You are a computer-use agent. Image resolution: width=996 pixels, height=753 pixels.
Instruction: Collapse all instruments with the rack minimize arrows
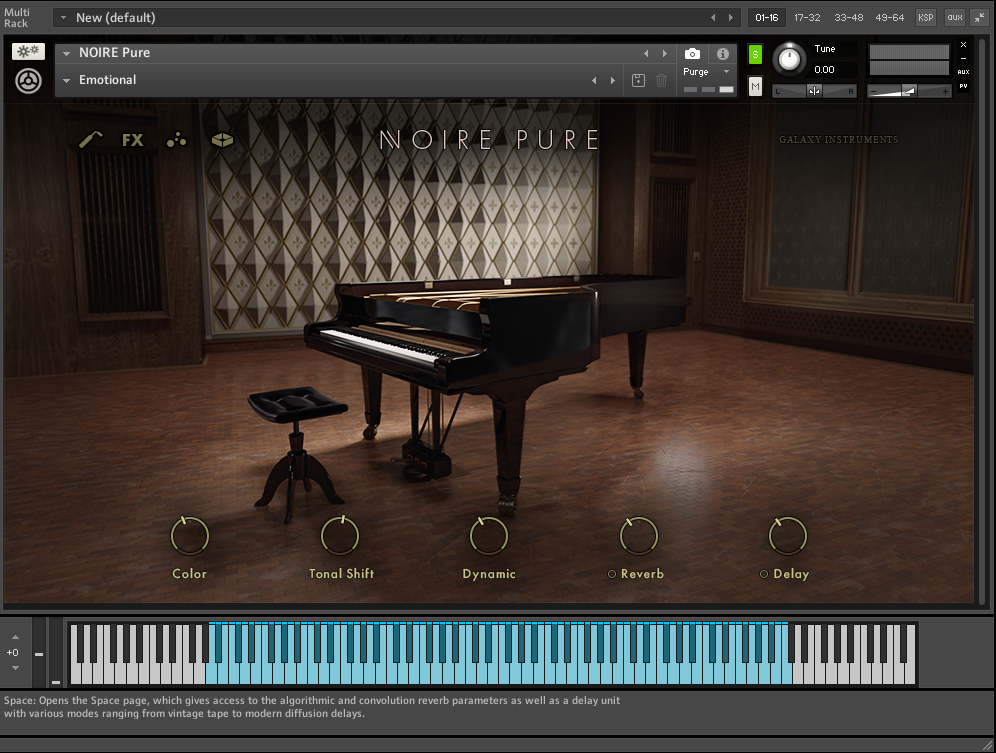click(979, 18)
